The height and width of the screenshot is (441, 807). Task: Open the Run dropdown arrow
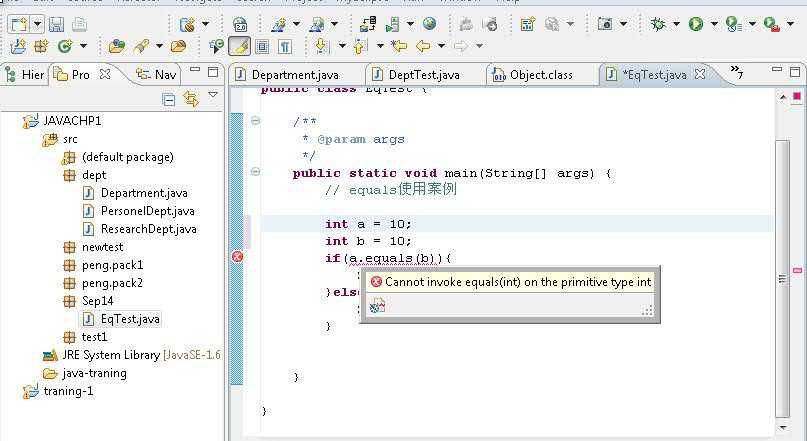pyautogui.click(x=714, y=24)
